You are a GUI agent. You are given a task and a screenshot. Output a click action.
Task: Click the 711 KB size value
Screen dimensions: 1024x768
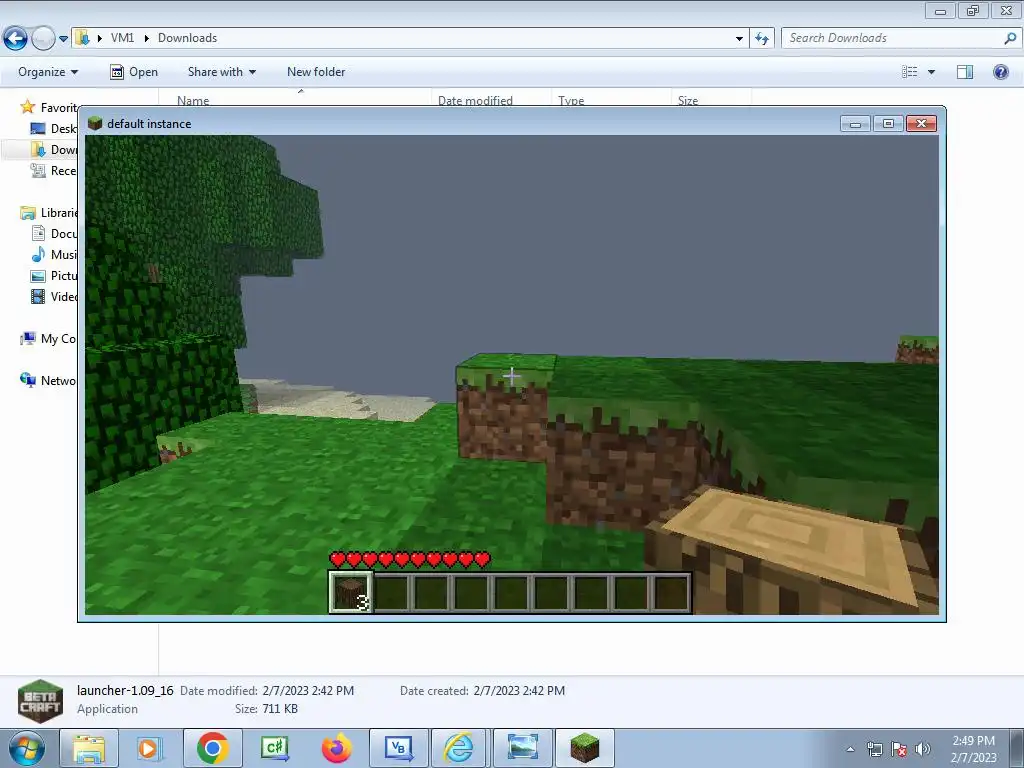[x=280, y=709]
